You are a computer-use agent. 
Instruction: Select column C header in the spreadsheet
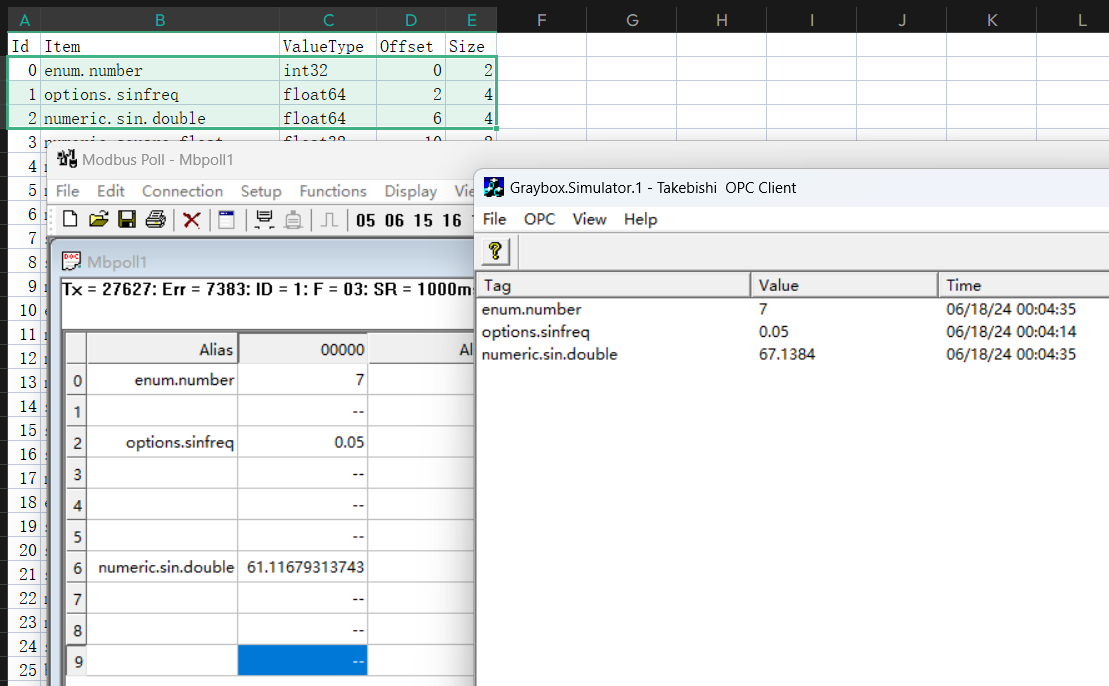328,20
